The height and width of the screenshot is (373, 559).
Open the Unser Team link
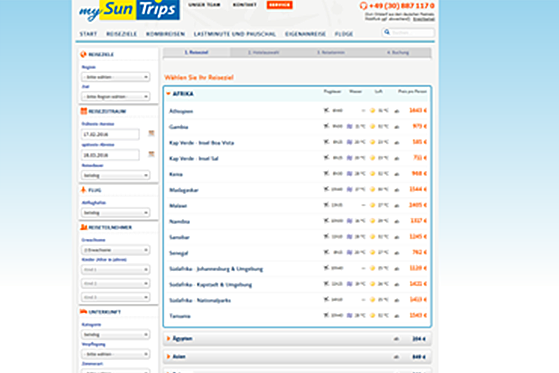click(204, 5)
